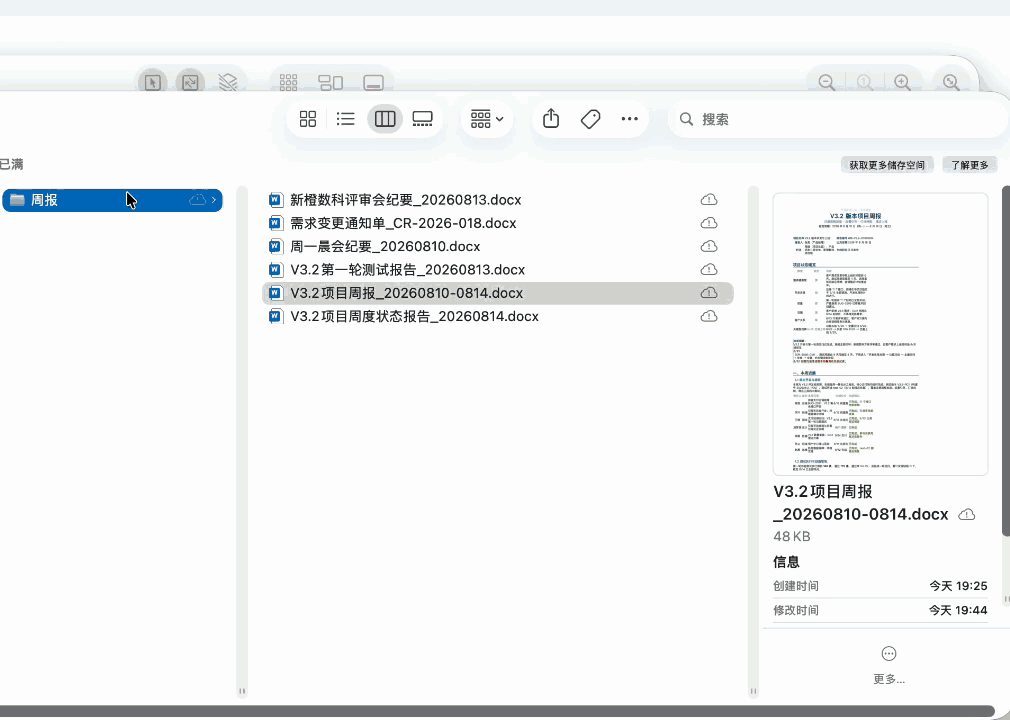This screenshot has height=720, width=1010.
Task: Click cloud icon beside V3.2第一轮测试报告 file
Action: pos(709,269)
